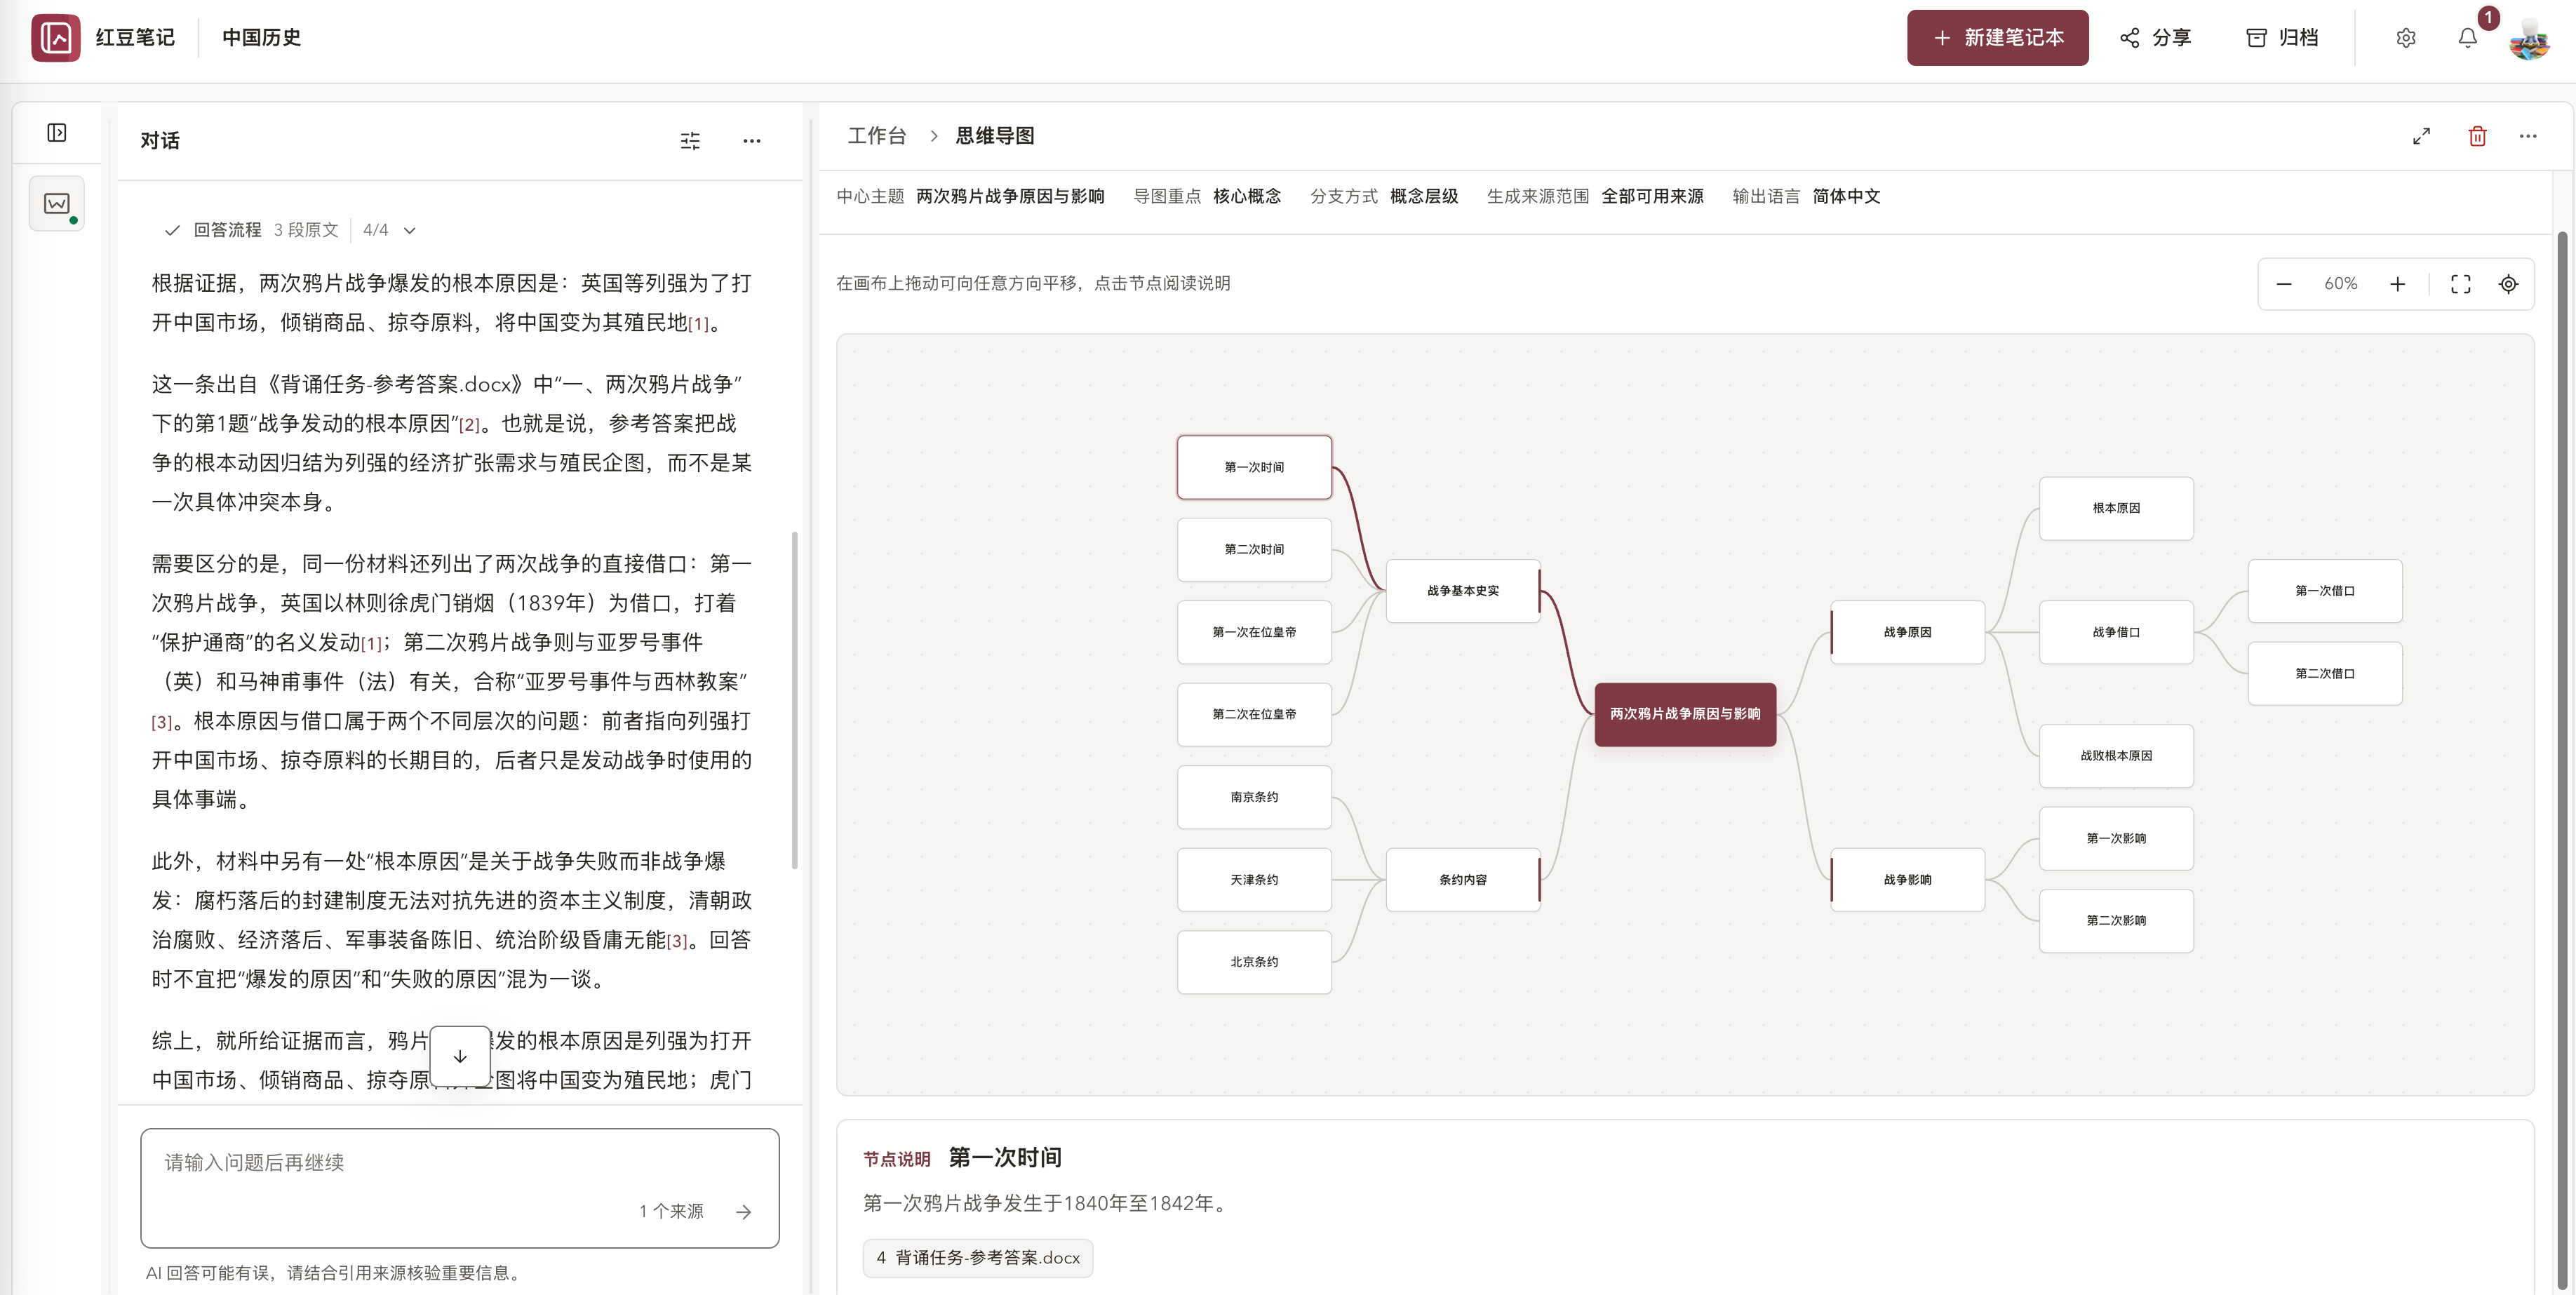Send the question with arrow icon
The height and width of the screenshot is (1295, 2576).
(743, 1211)
